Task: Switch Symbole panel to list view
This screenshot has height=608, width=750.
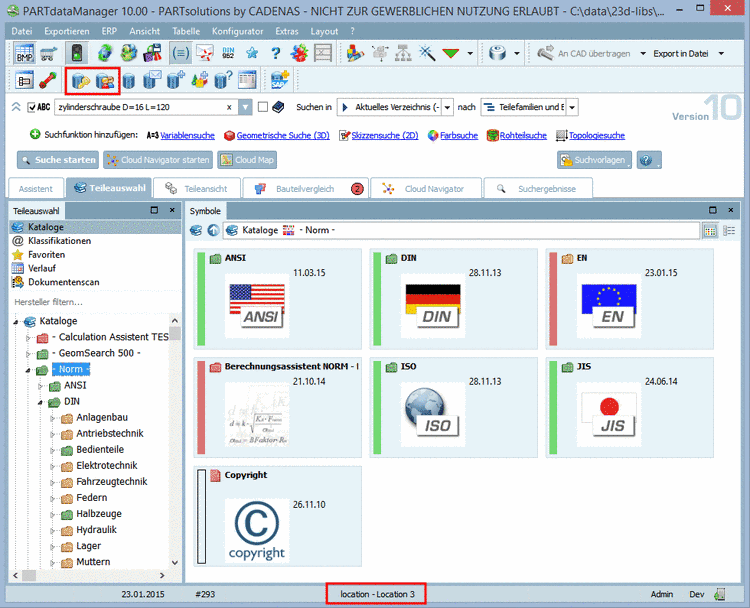Action: click(x=729, y=231)
